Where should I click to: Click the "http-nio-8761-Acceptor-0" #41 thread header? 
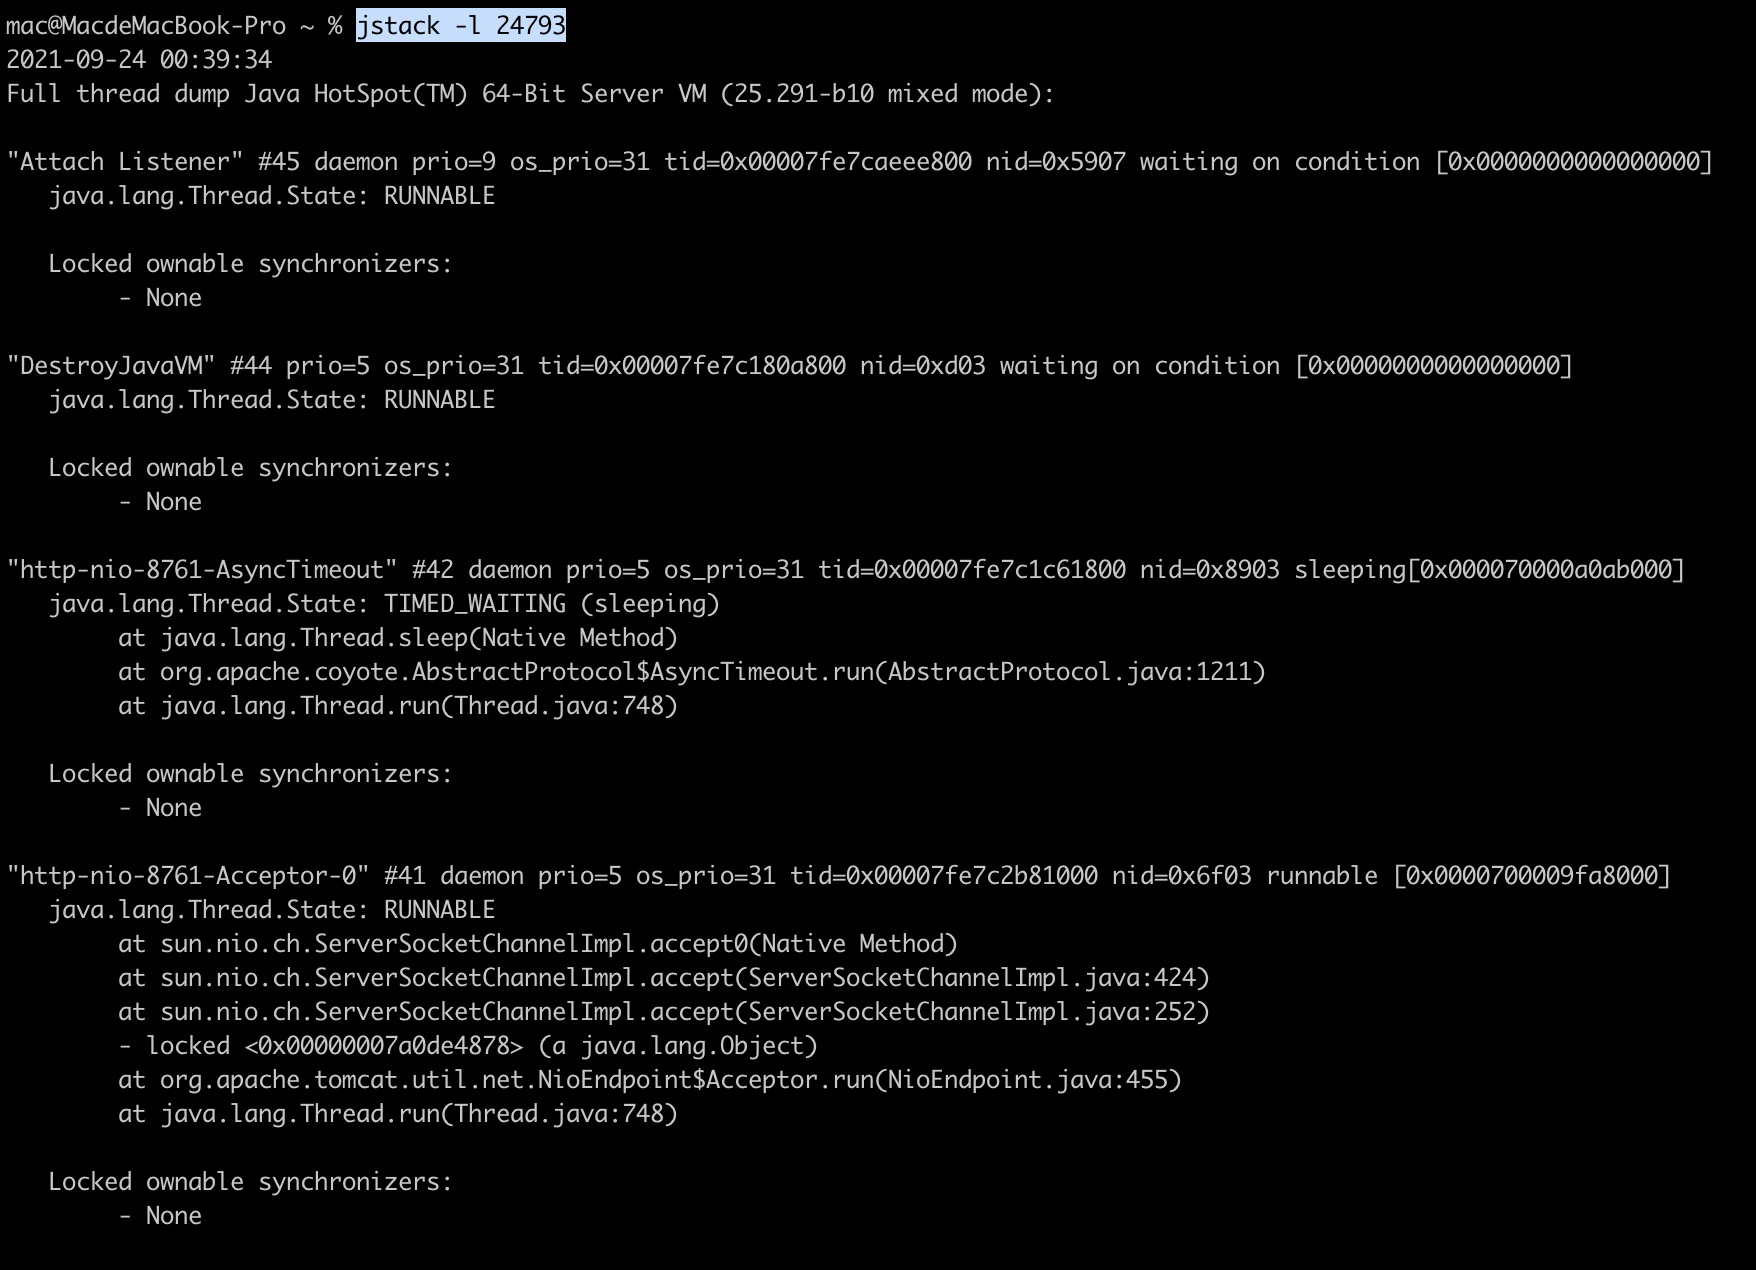839,875
